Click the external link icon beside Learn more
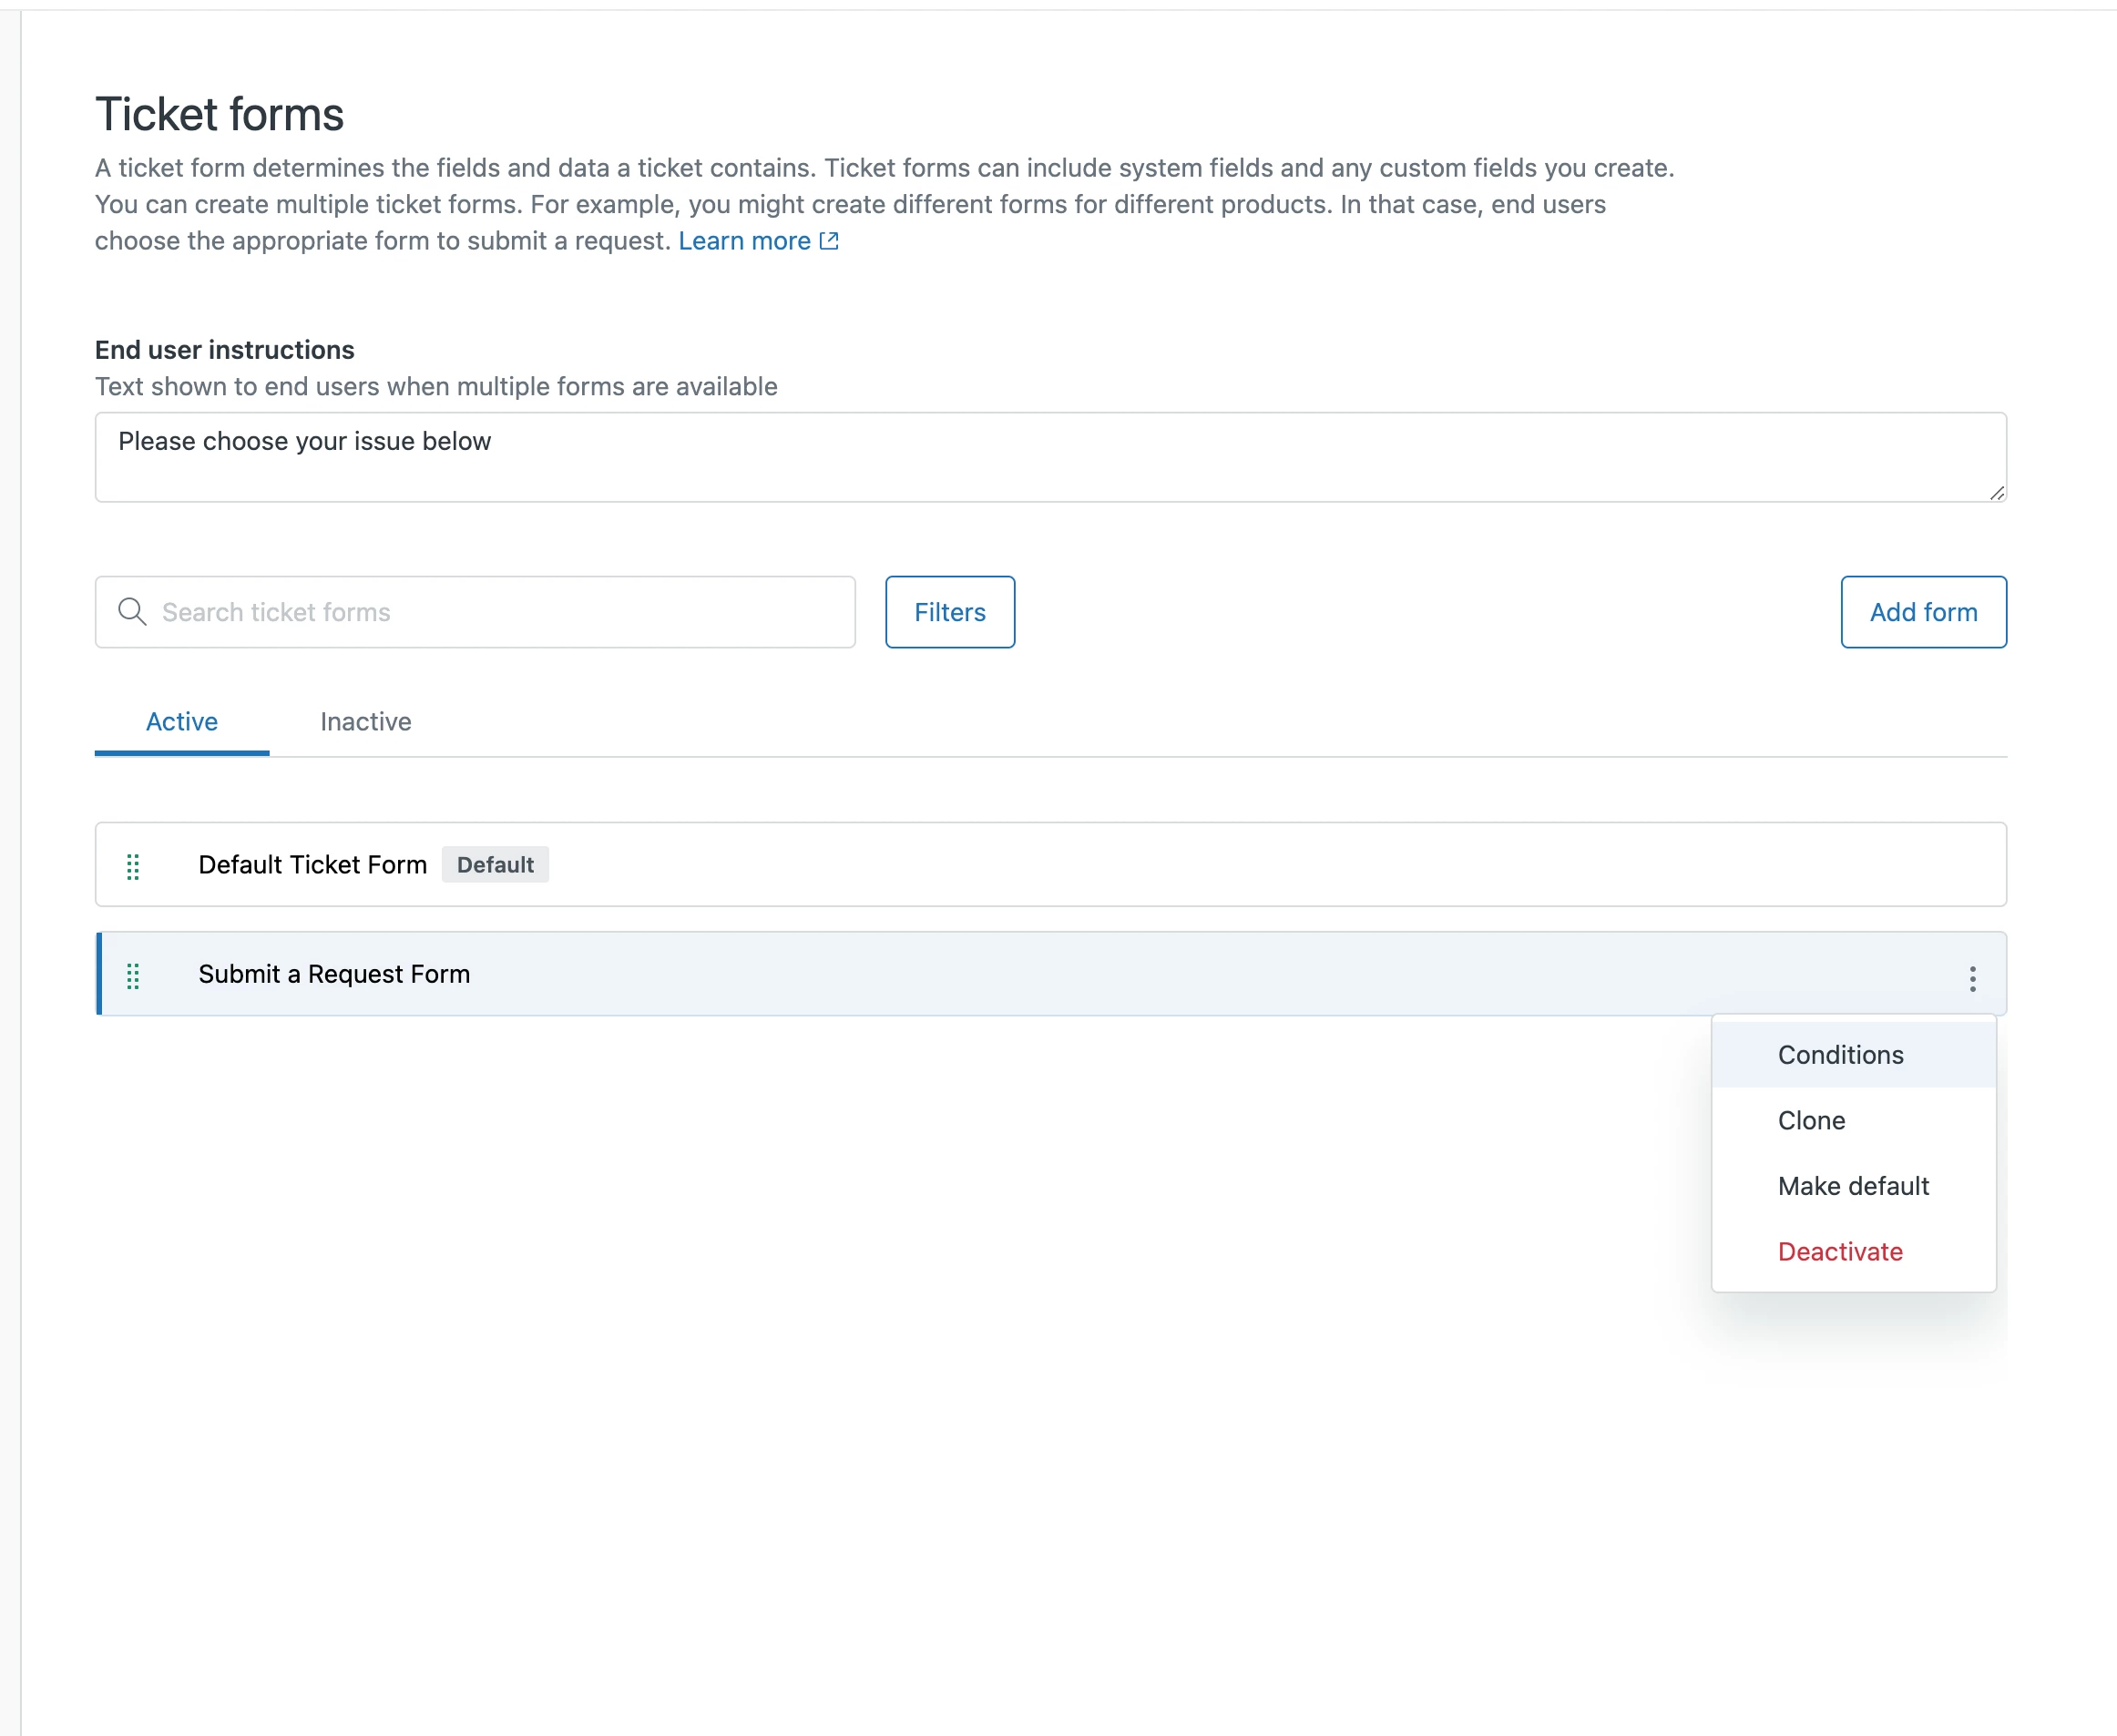 click(x=829, y=241)
